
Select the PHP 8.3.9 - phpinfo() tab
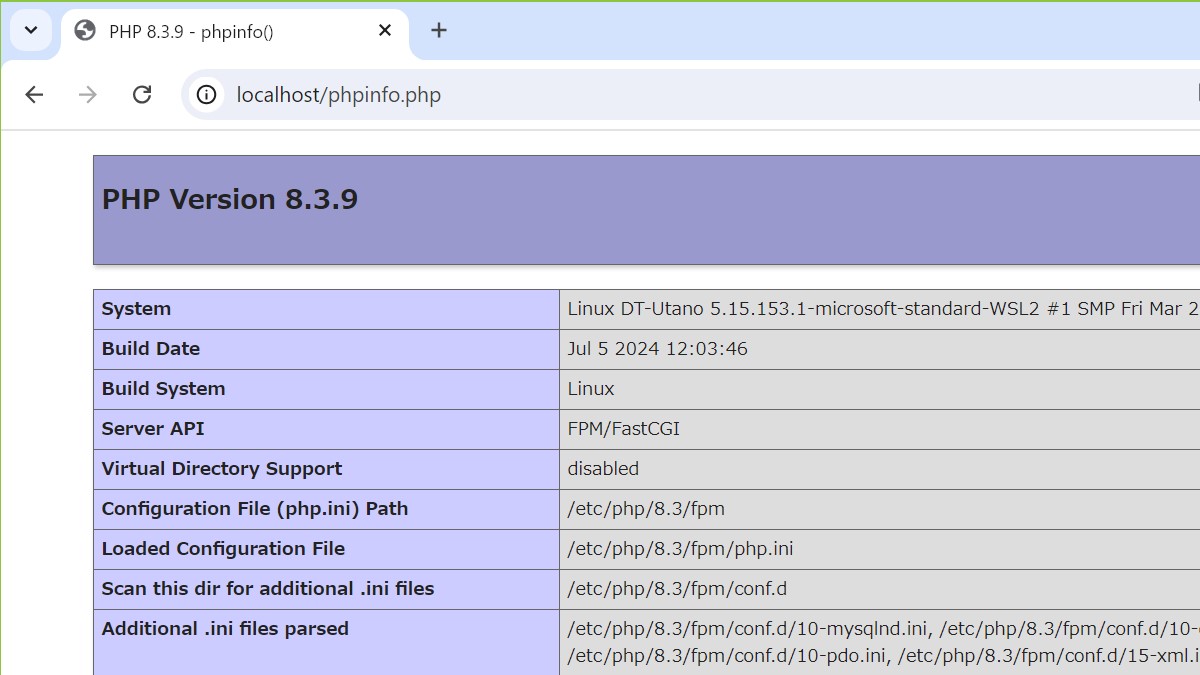coord(234,32)
